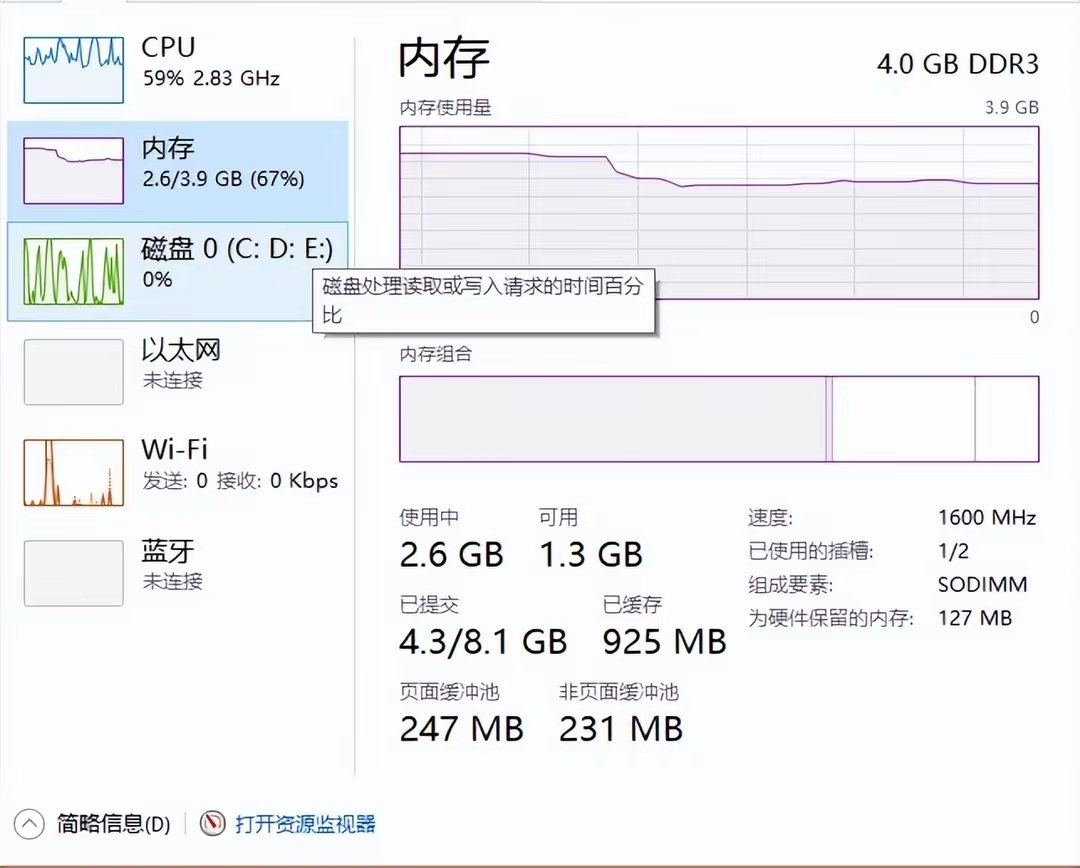1080x868 pixels.
Task: Collapse details with the 简略信息 chevron
Action: pyautogui.click(x=30, y=824)
